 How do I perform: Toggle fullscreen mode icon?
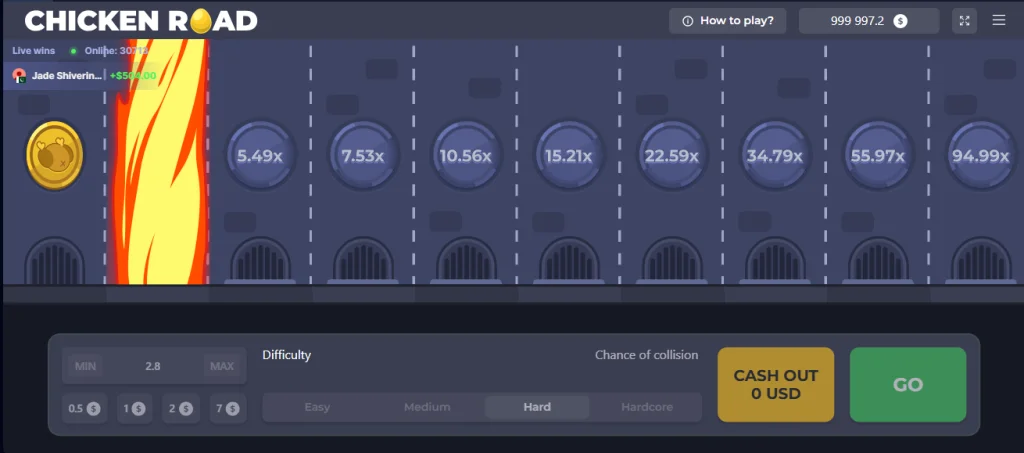click(965, 21)
